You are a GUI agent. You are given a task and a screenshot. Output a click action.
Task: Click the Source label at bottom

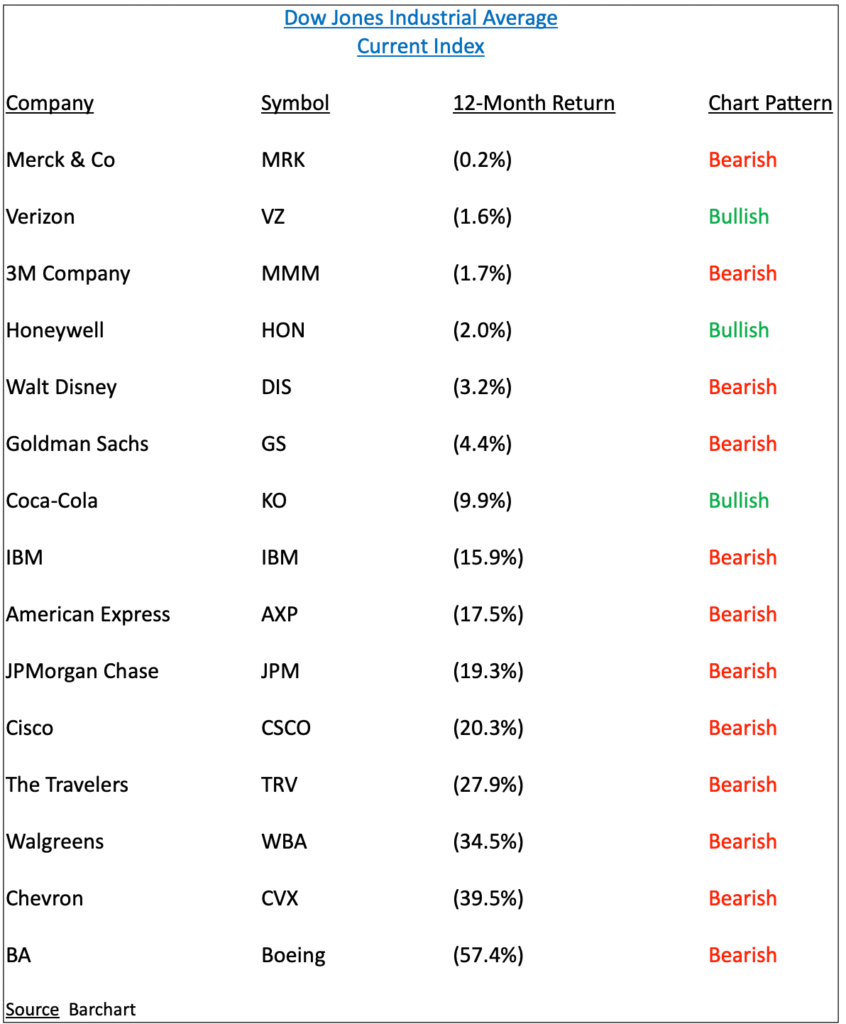32,1010
